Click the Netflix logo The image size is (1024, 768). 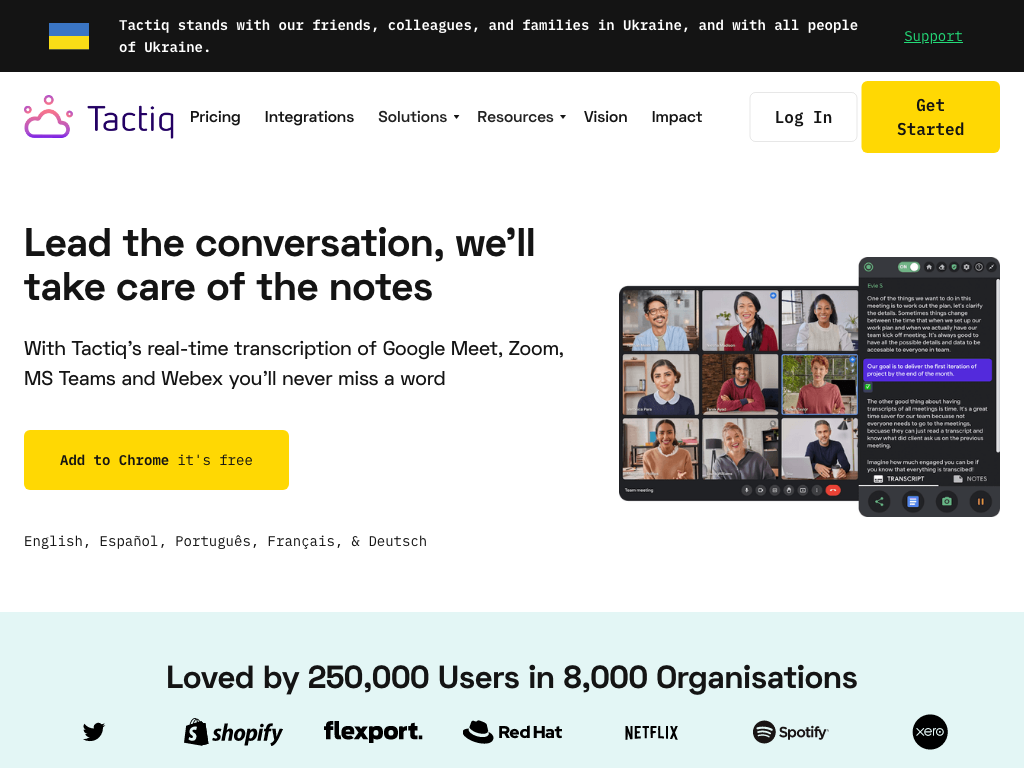point(651,733)
